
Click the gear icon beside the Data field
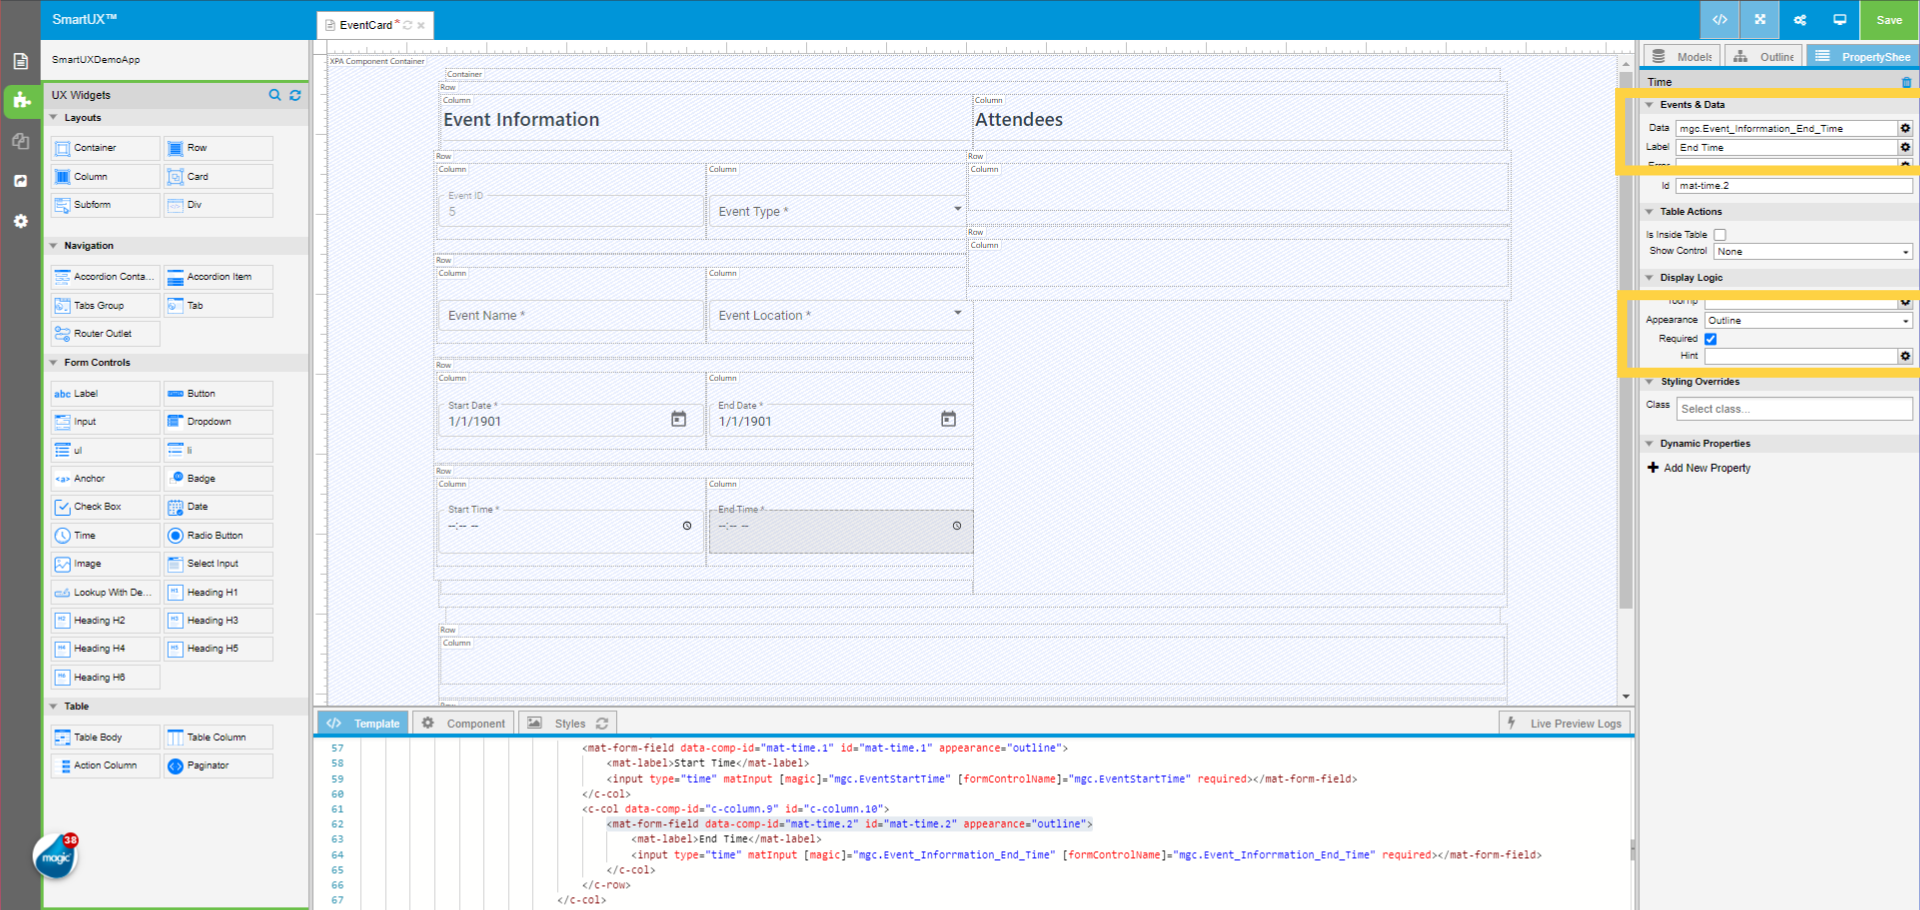[x=1905, y=128]
